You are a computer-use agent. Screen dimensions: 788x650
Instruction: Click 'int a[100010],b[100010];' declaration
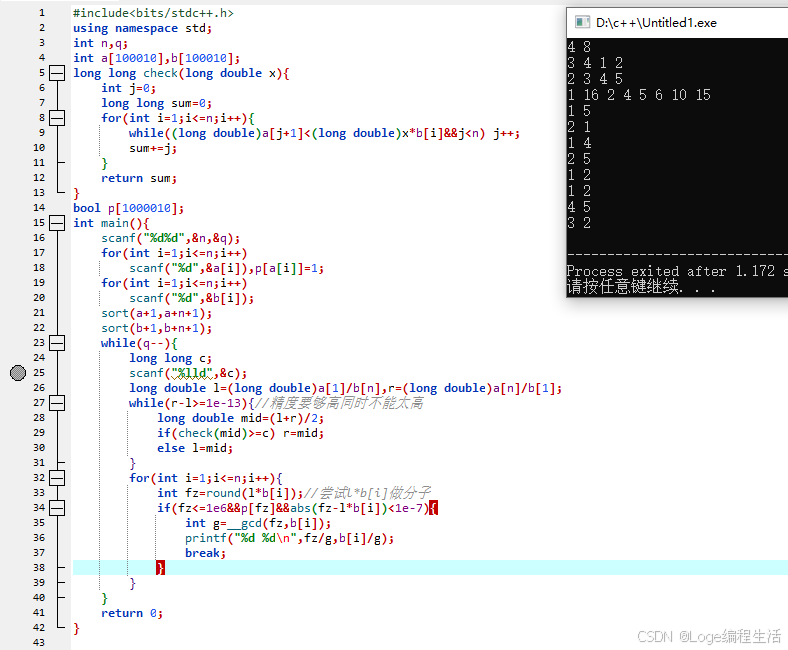pos(157,58)
